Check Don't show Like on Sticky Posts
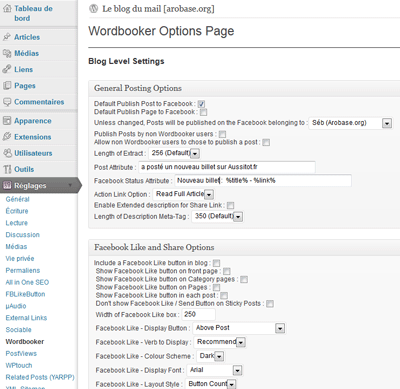This screenshot has height=389, width=400. (x=270, y=304)
